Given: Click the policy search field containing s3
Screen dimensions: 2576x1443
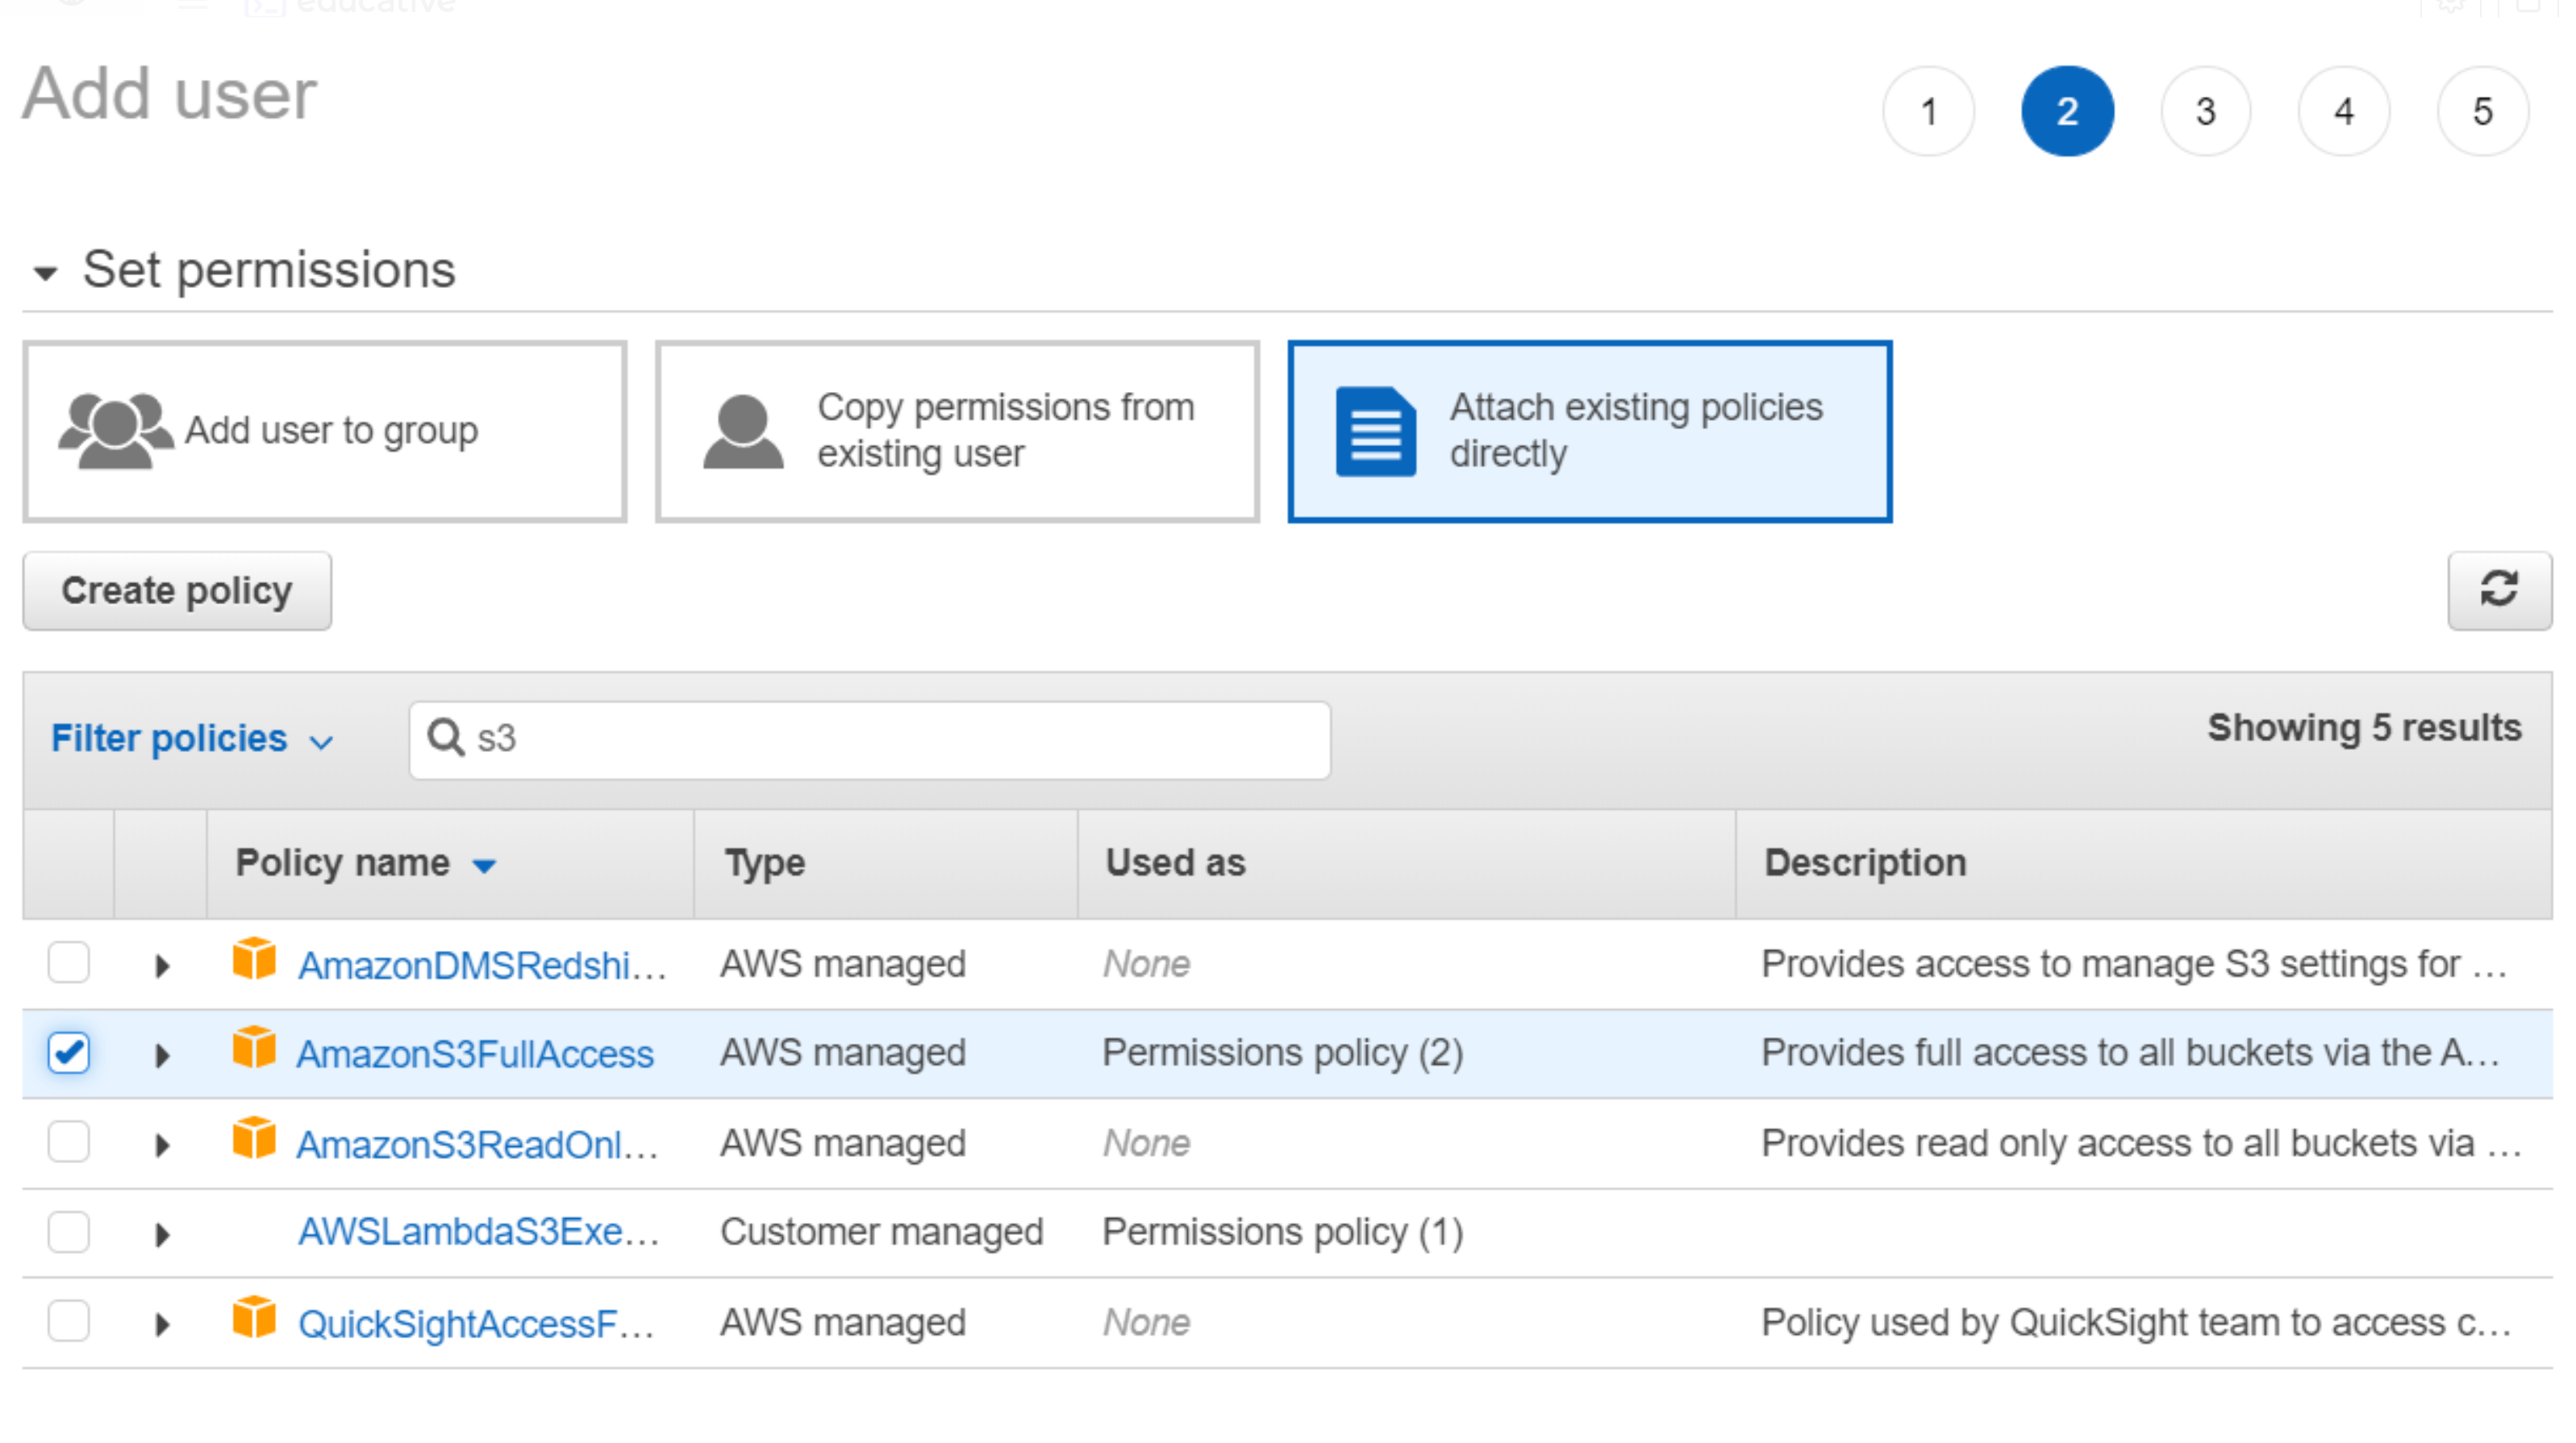Looking at the screenshot, I should (x=870, y=740).
